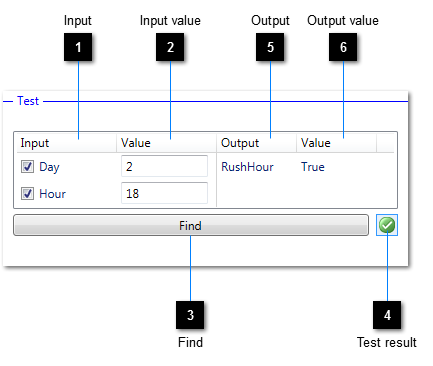This screenshot has width=433, height=366.
Task: Click the green test result checkmark icon
Action: [x=387, y=225]
